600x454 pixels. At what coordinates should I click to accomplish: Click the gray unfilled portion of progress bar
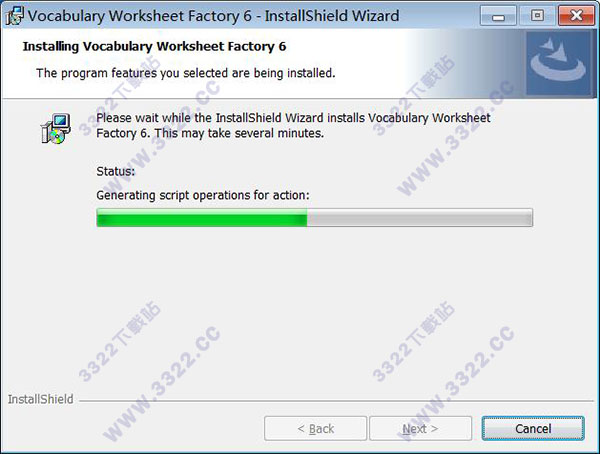pos(419,218)
